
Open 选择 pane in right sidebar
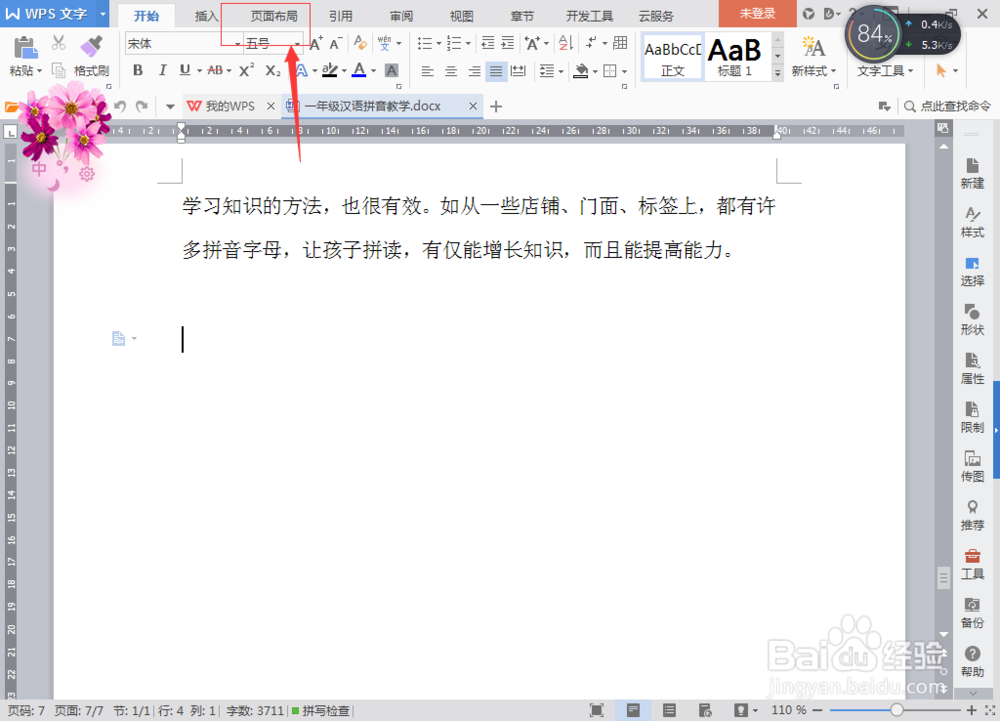tap(972, 272)
